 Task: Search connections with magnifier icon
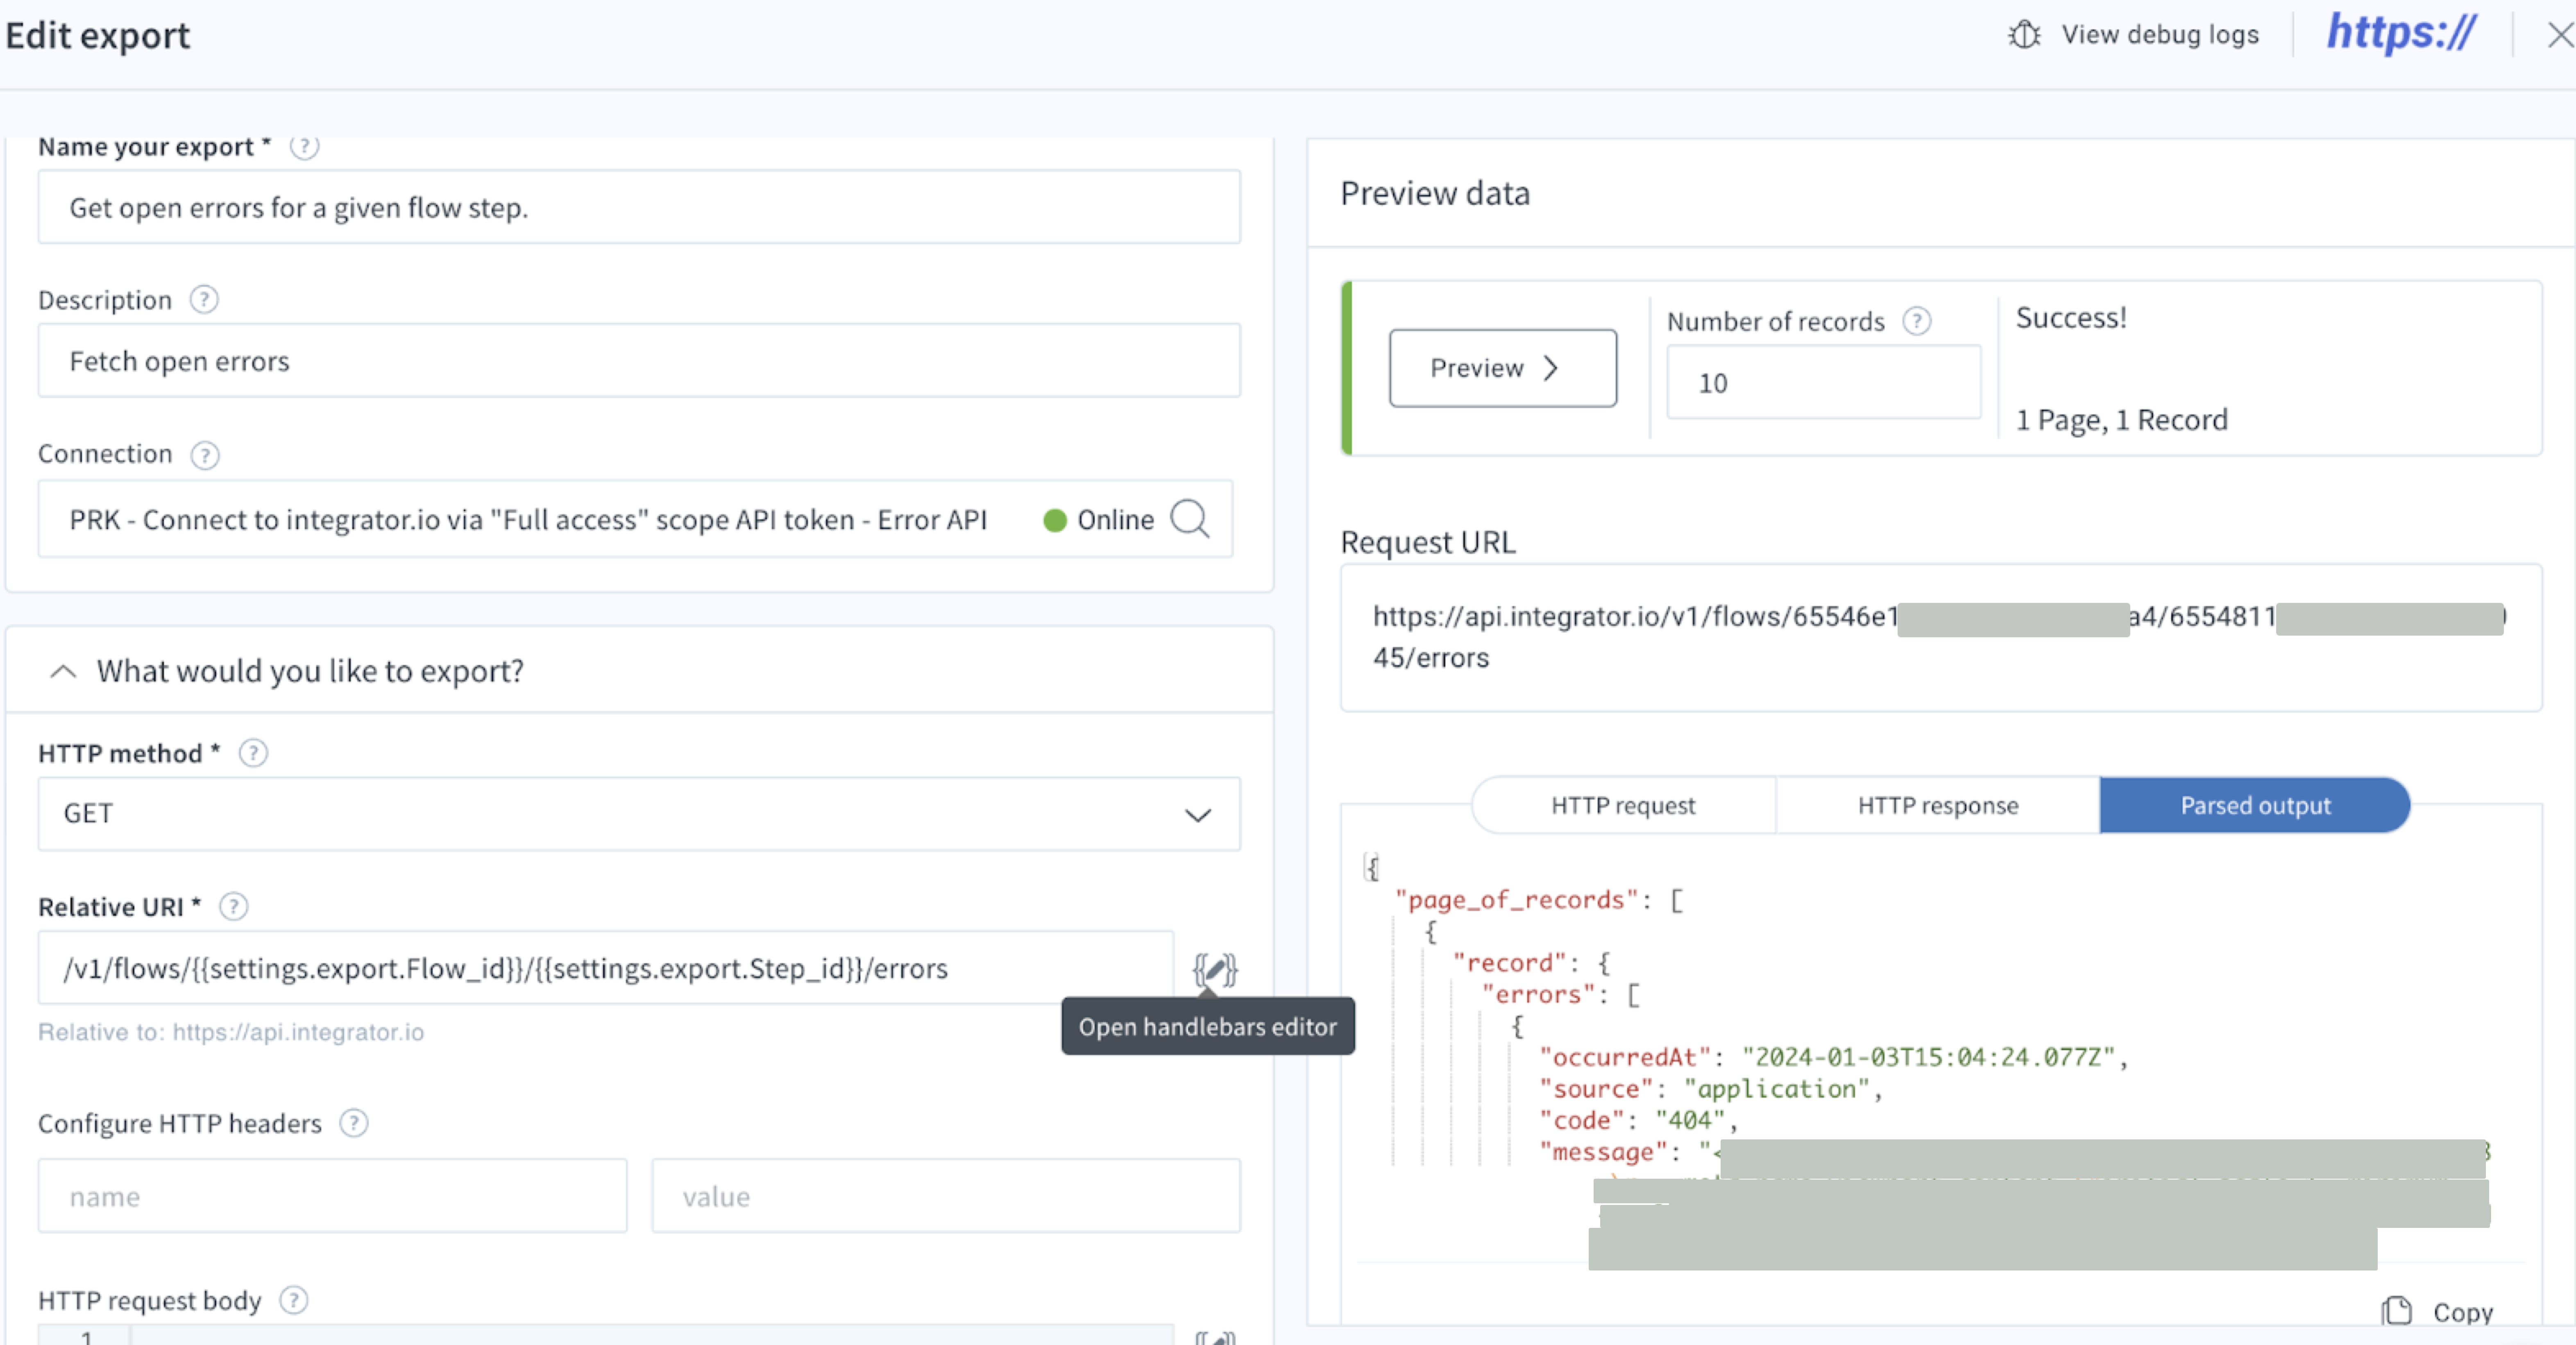1190,519
